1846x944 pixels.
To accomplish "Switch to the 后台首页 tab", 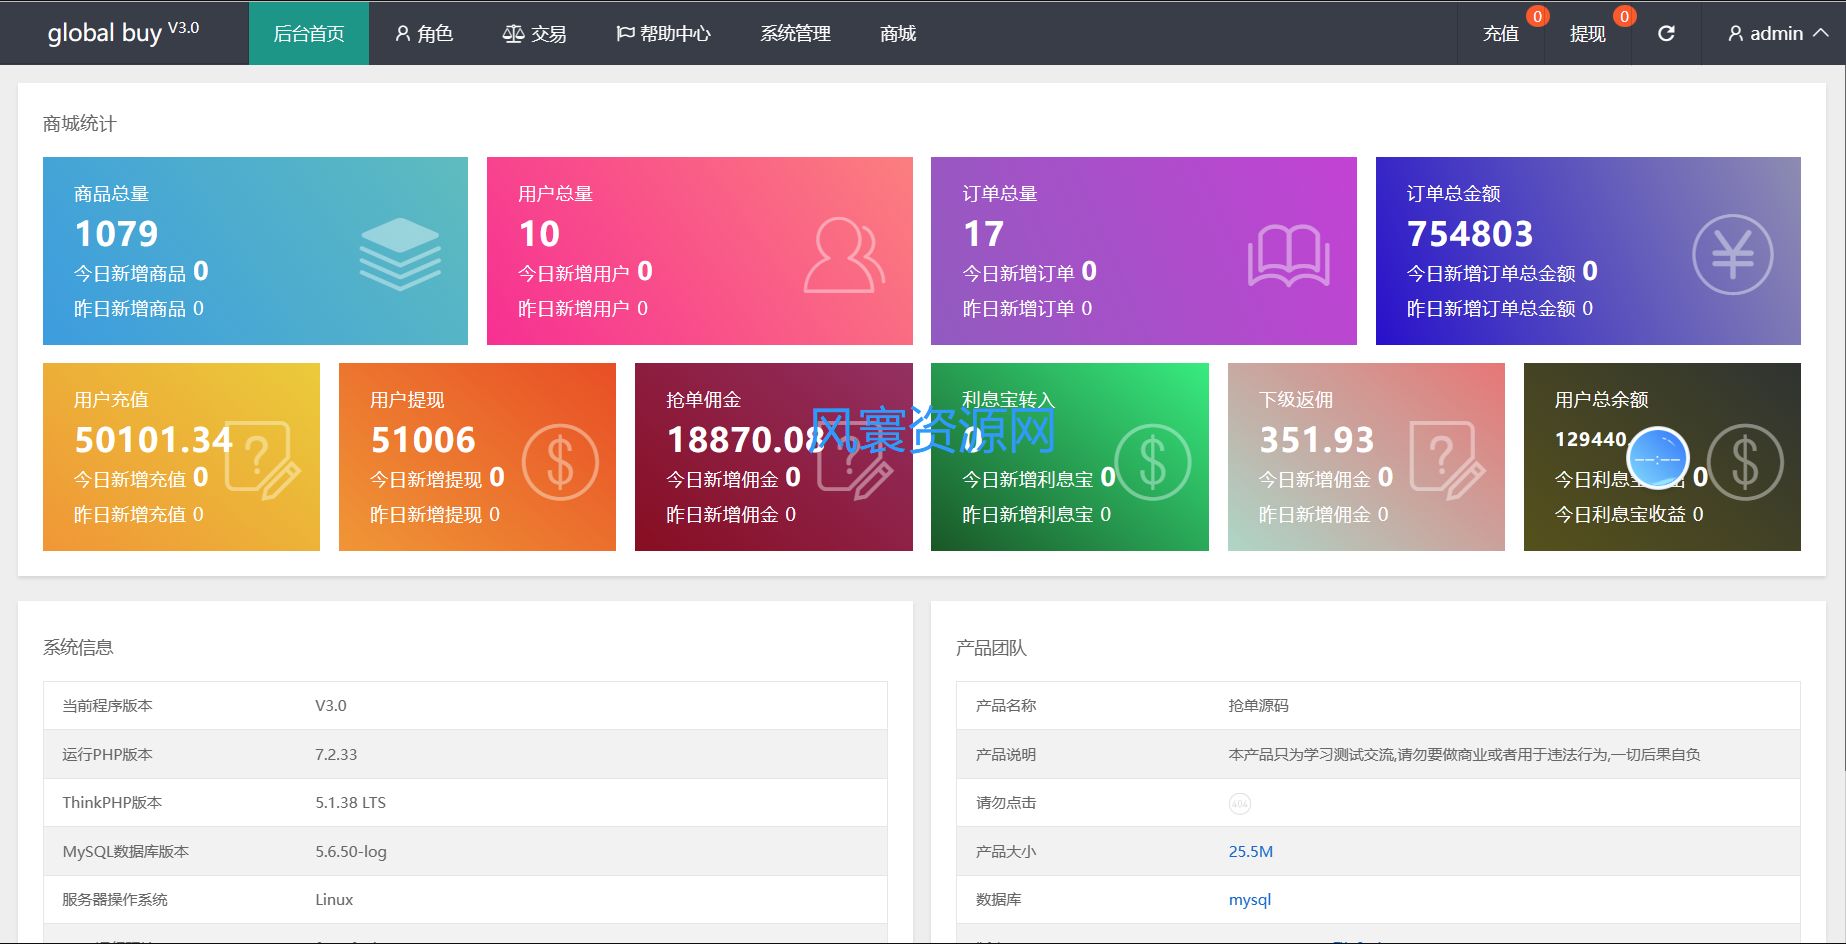I will click(x=308, y=33).
